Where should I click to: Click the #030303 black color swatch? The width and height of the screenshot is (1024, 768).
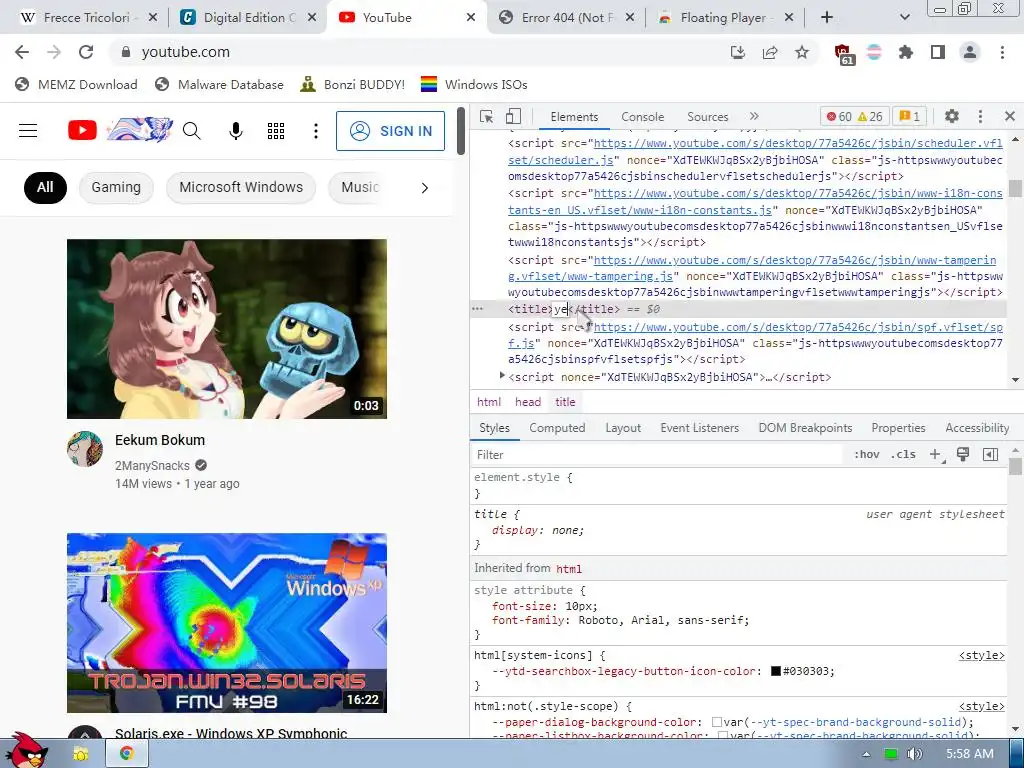click(776, 671)
